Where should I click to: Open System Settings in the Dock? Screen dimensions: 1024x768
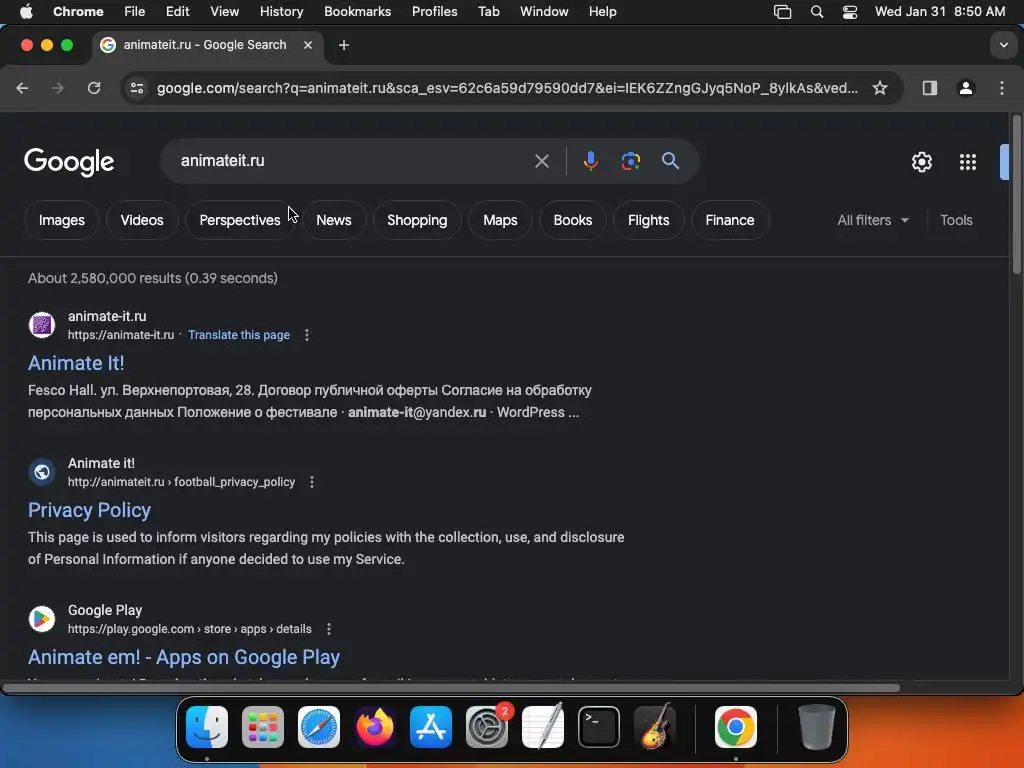point(487,727)
